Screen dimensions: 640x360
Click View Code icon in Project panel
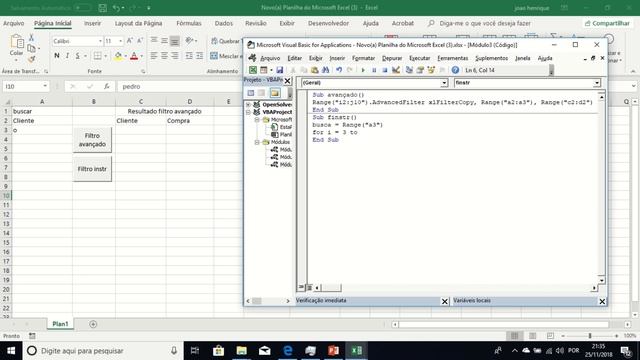[x=251, y=93]
